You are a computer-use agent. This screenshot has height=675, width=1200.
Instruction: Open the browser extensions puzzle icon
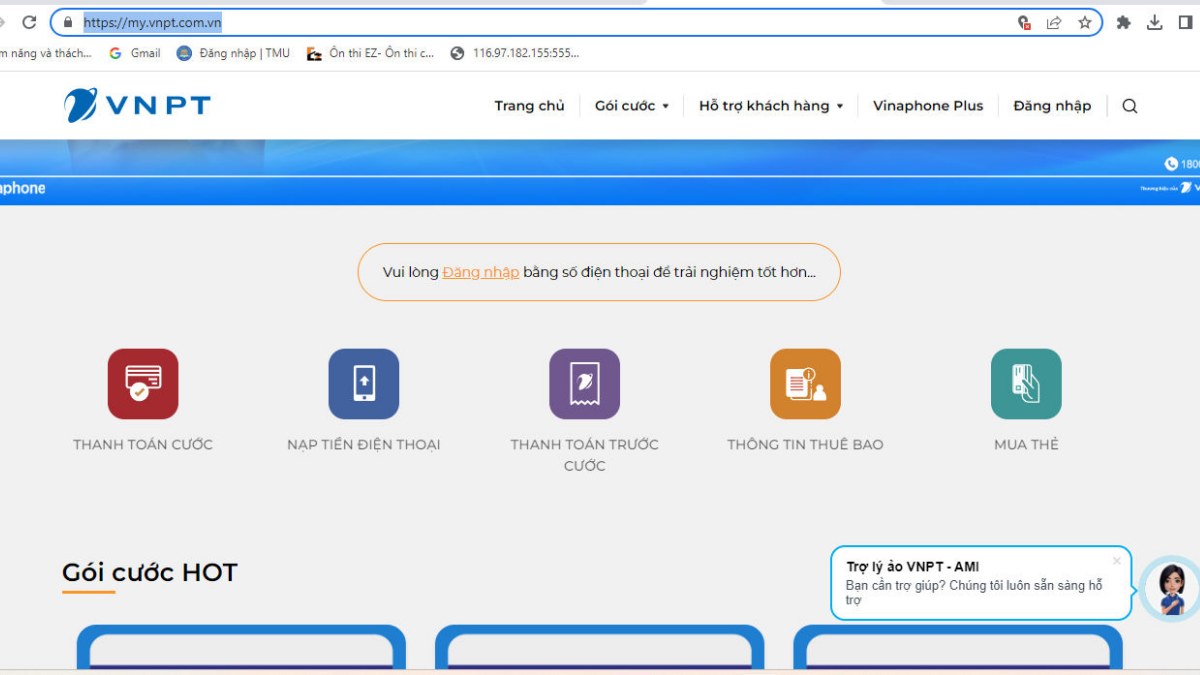[1124, 22]
